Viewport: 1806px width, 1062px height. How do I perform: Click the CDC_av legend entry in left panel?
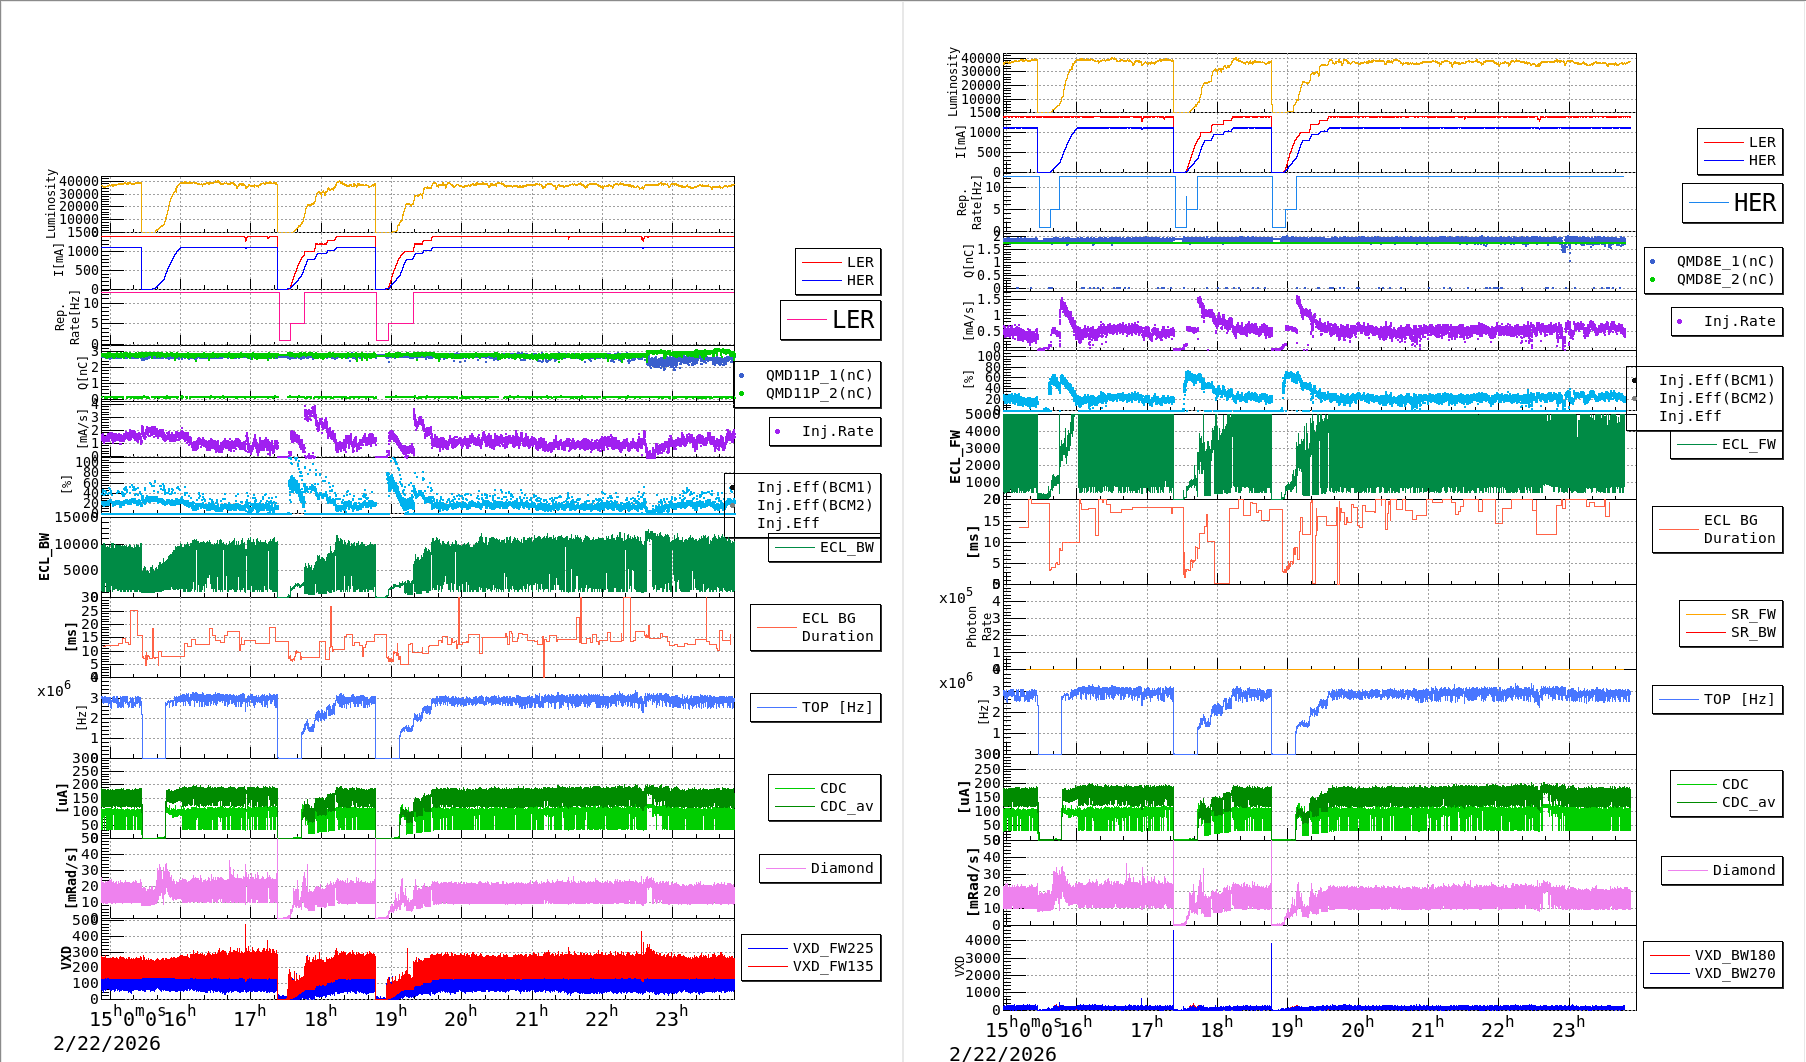846,806
